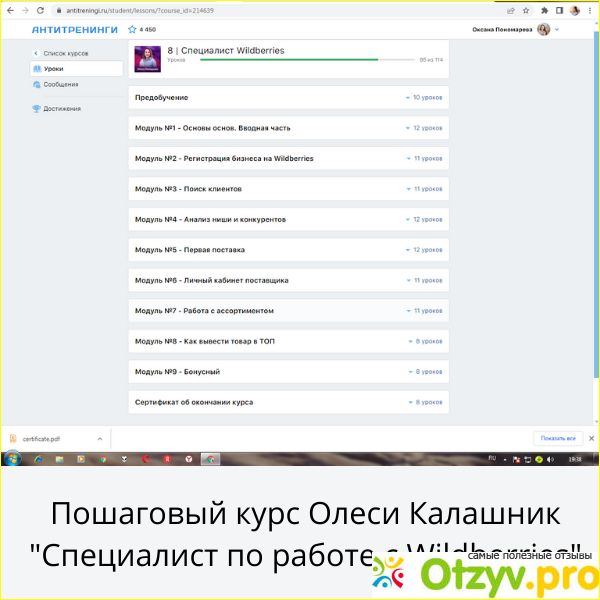Expand the Предобучение section
The image size is (600, 600).
point(288,98)
